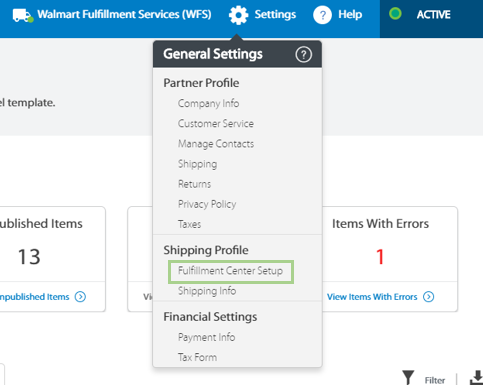Choose Shipping under Partner Profile

click(197, 164)
